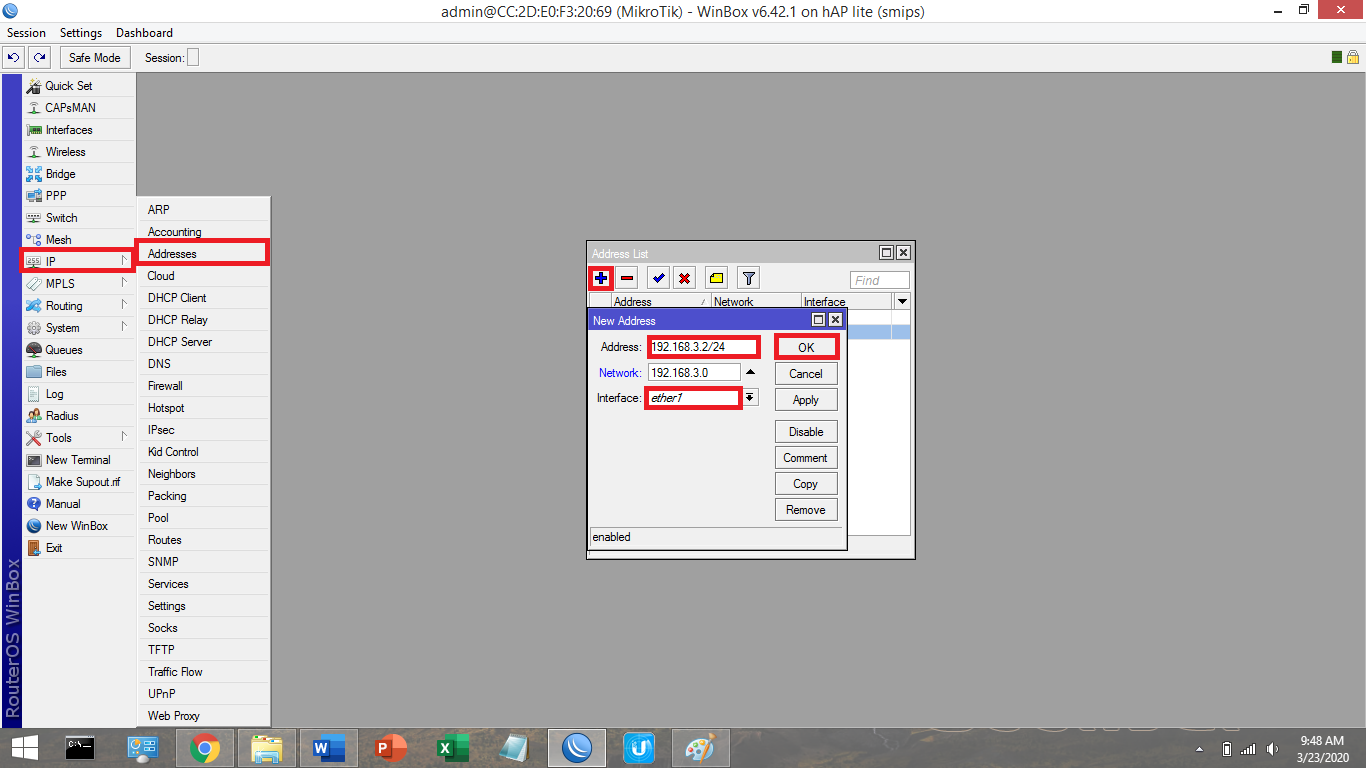Click Comment in the New Address dialog
1366x768 pixels.
point(806,458)
